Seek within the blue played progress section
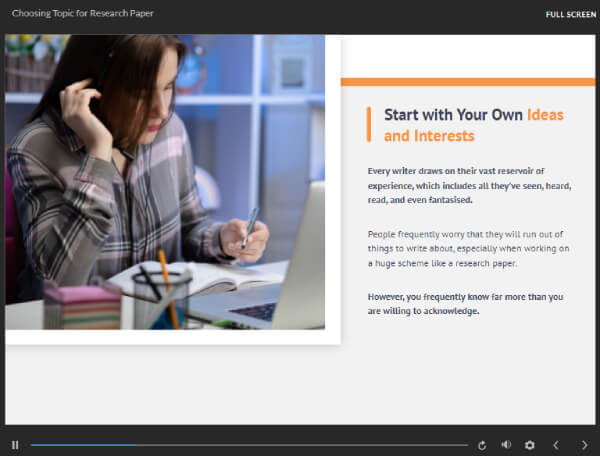 click(83, 445)
